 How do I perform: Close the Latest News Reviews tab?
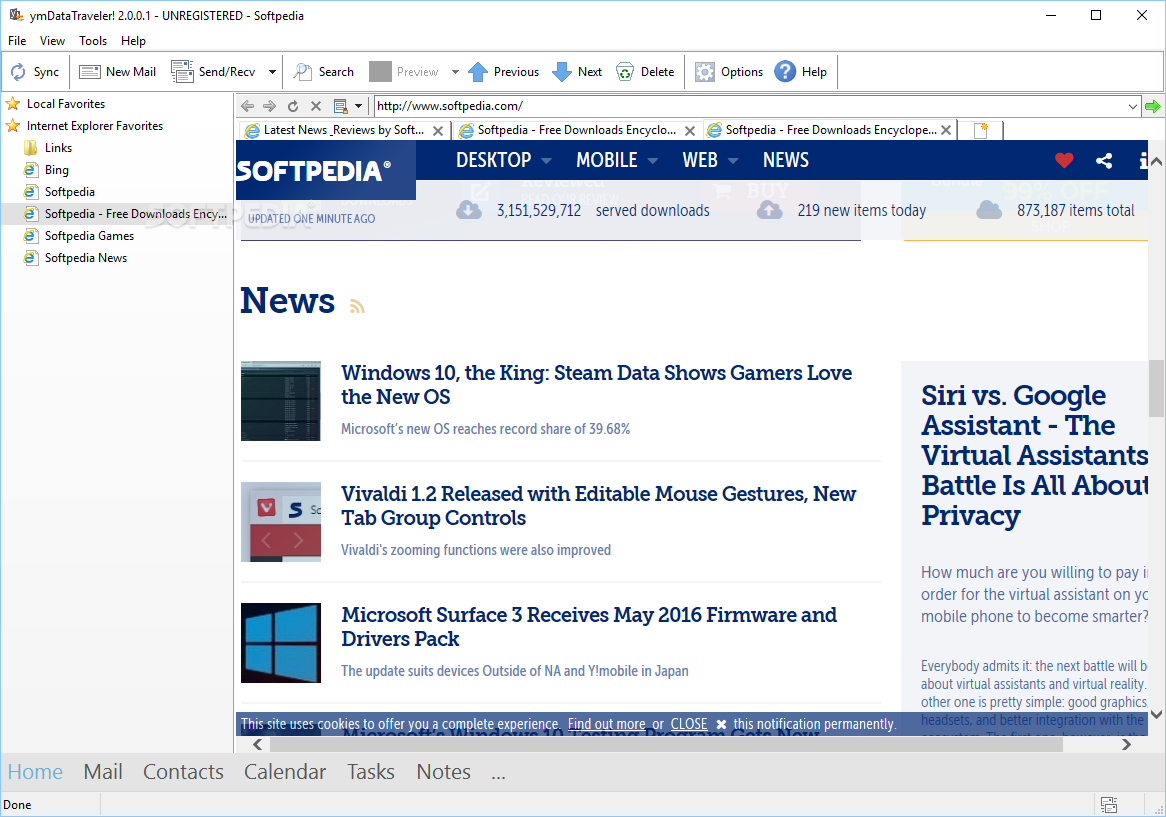(438, 131)
